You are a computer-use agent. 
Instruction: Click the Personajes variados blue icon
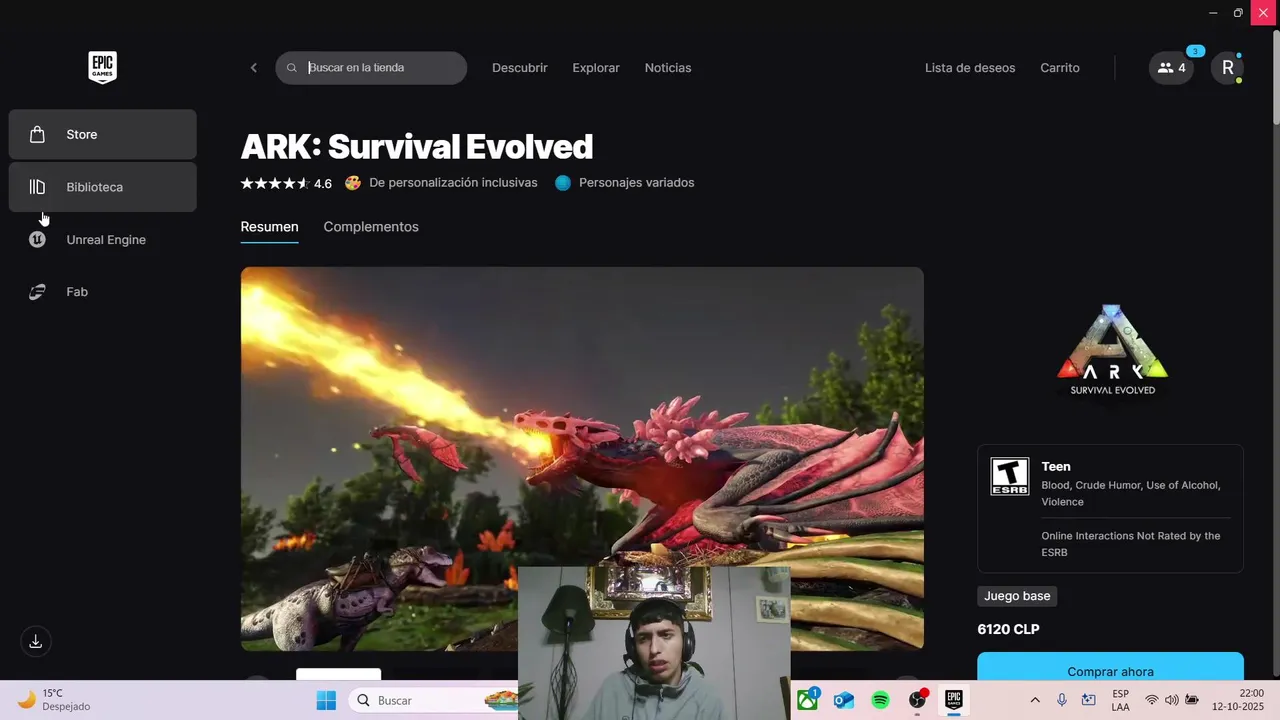point(563,183)
